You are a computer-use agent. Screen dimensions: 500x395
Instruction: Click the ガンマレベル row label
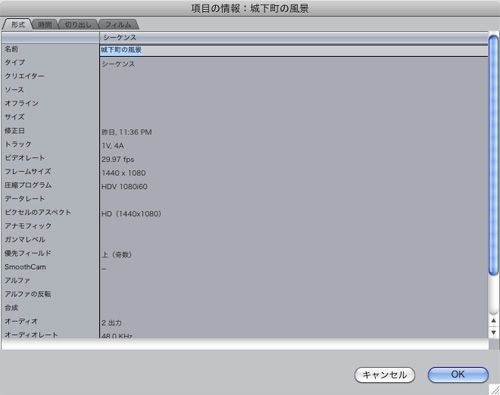tap(25, 240)
